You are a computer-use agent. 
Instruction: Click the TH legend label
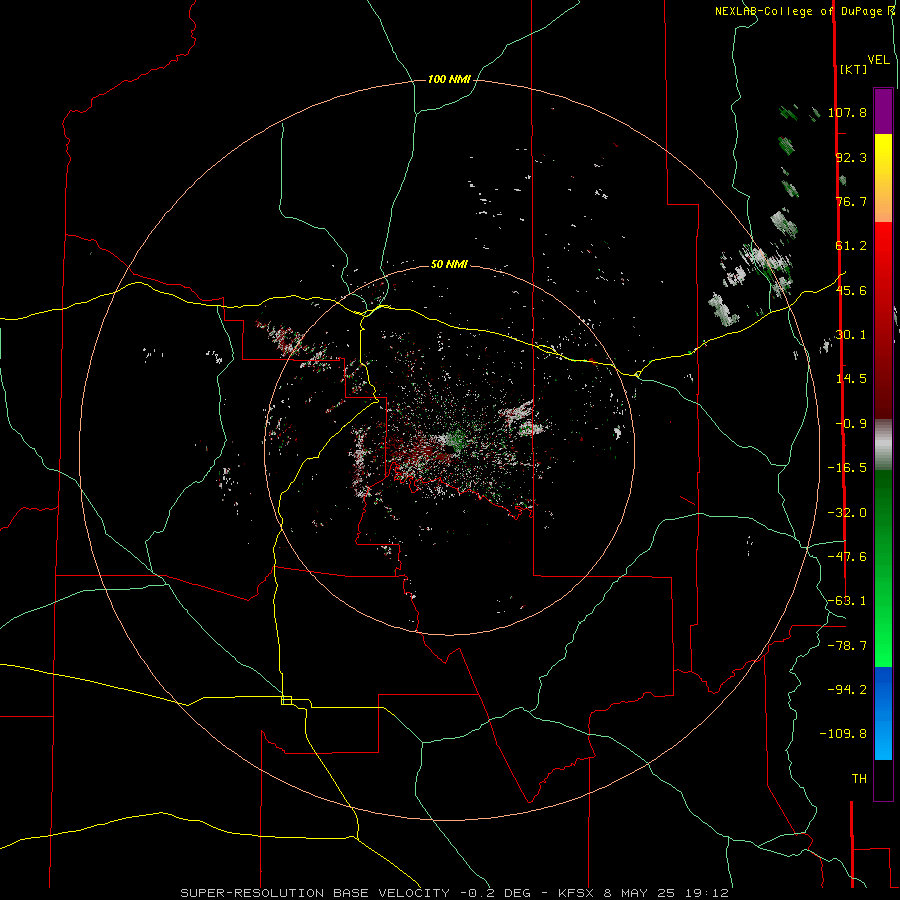coord(859,779)
